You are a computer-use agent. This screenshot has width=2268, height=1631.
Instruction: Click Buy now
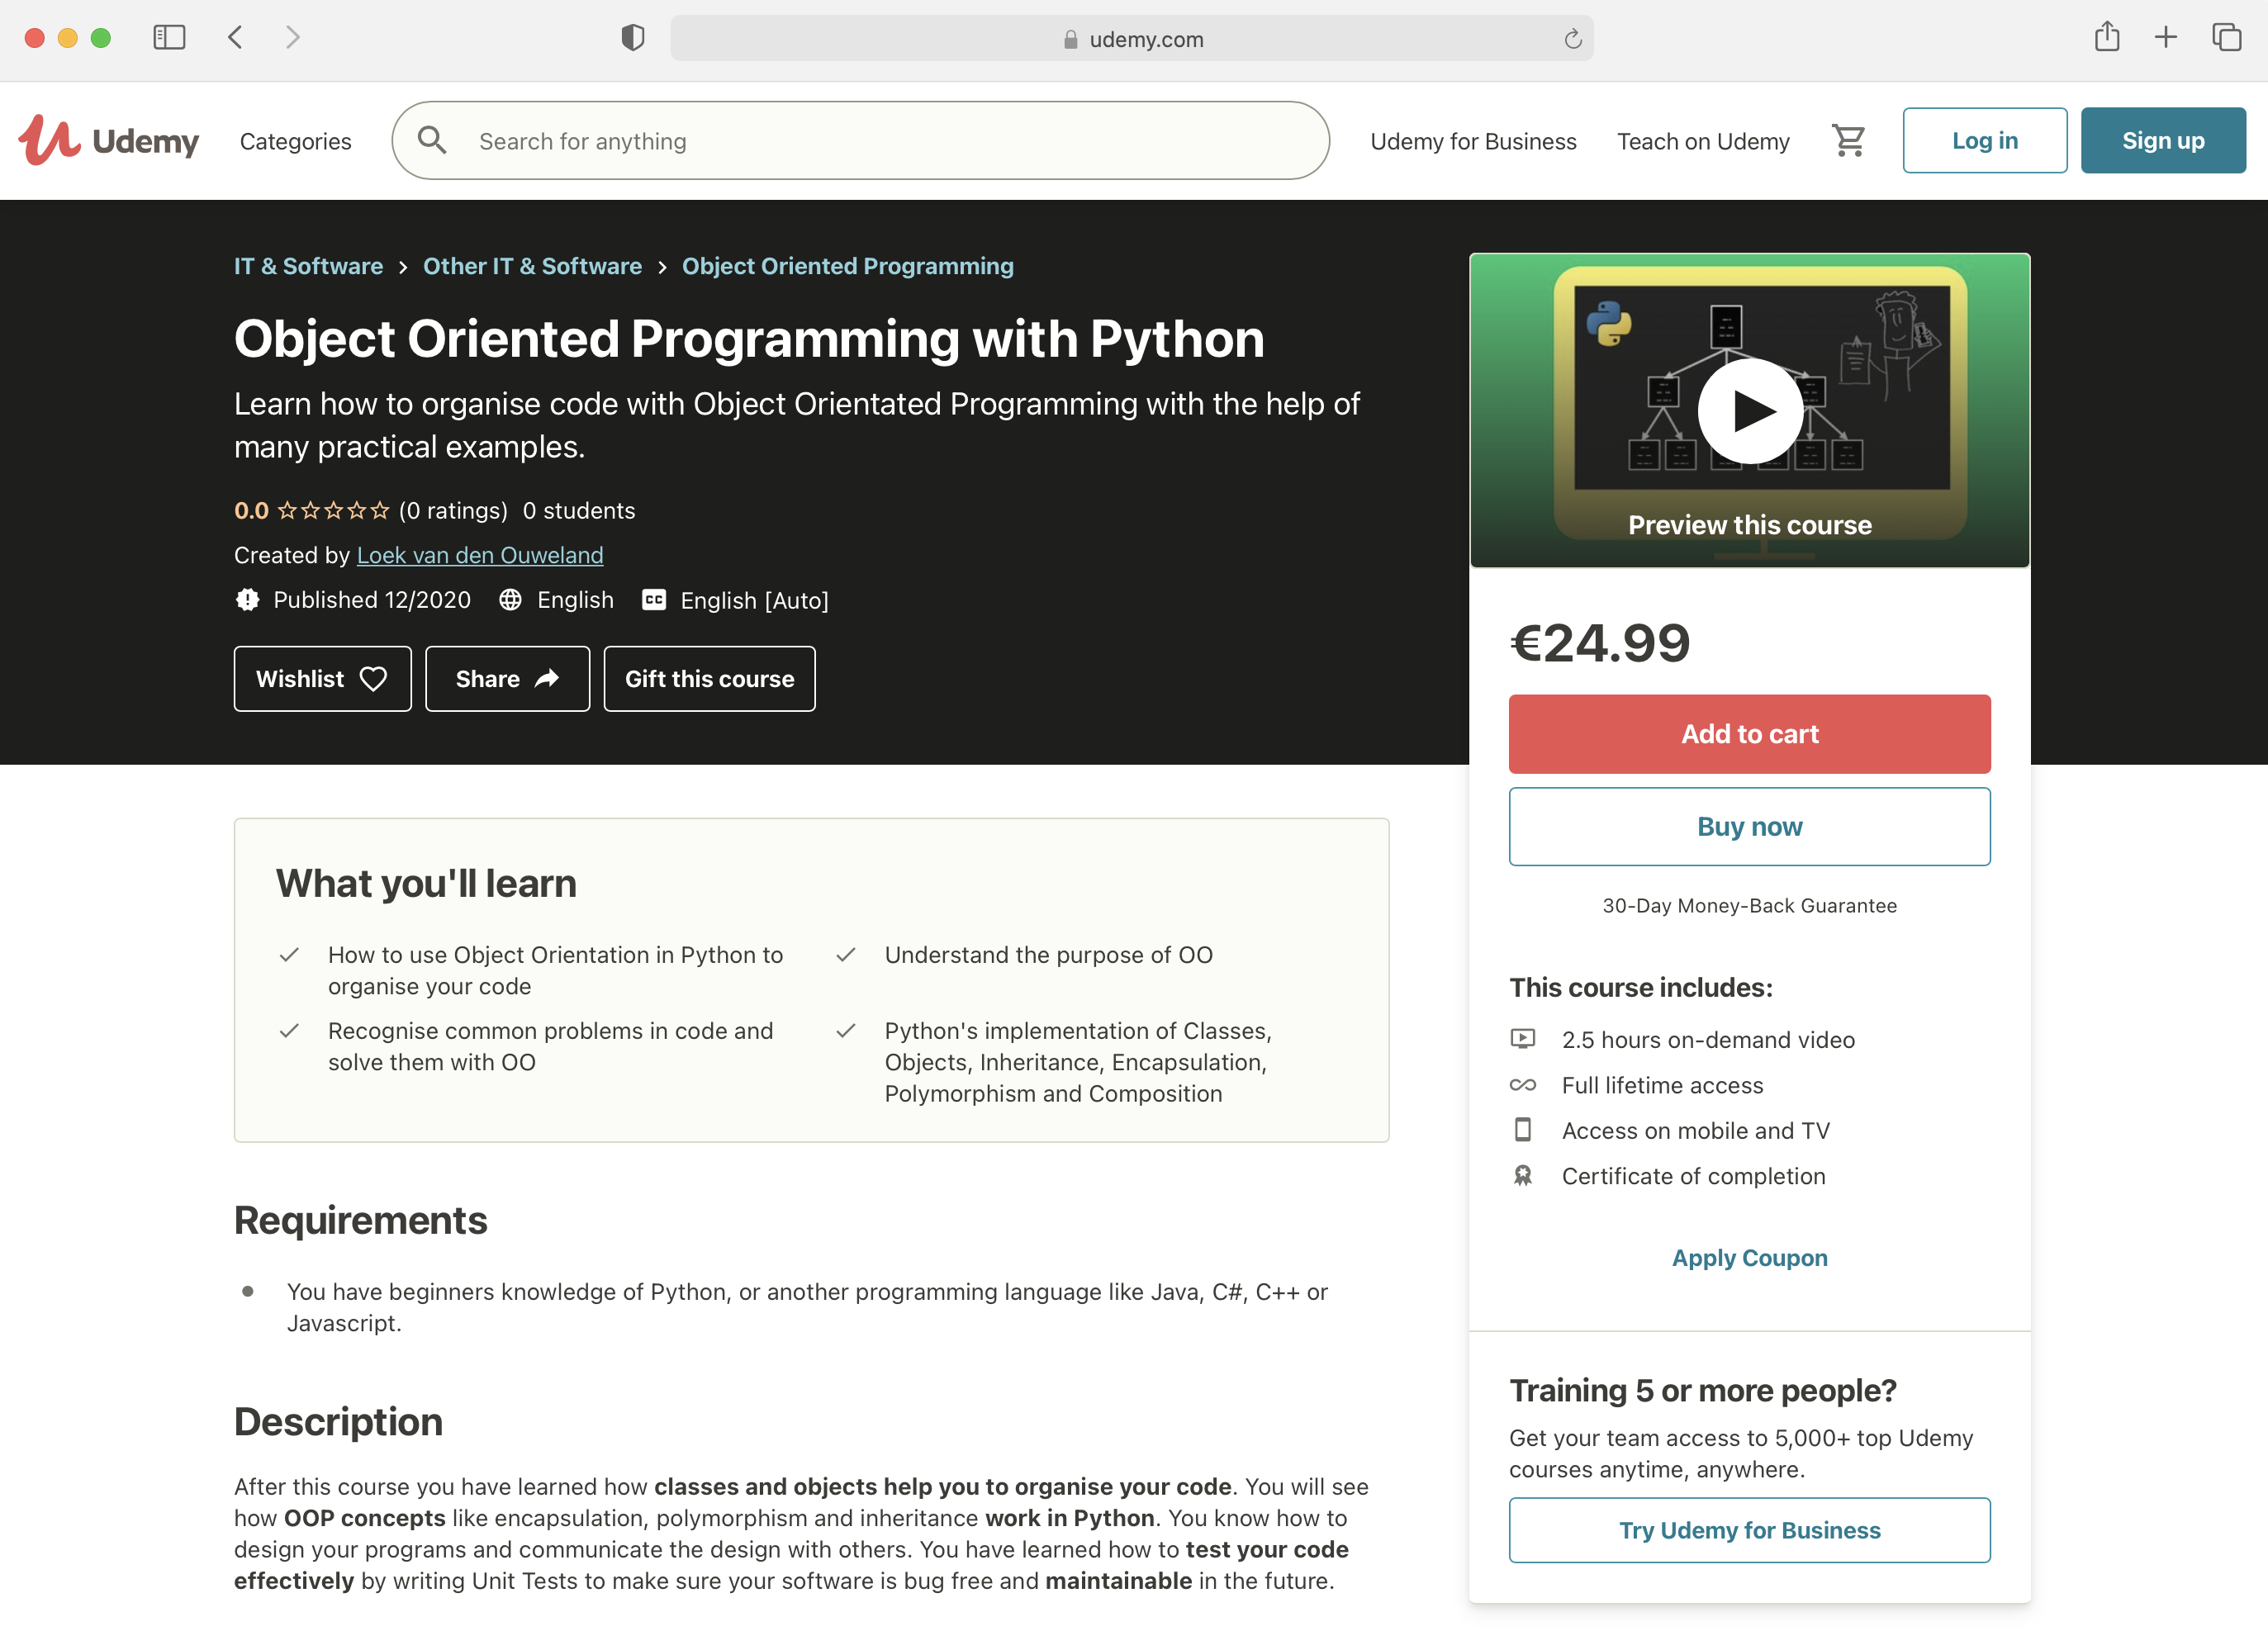click(x=1749, y=827)
